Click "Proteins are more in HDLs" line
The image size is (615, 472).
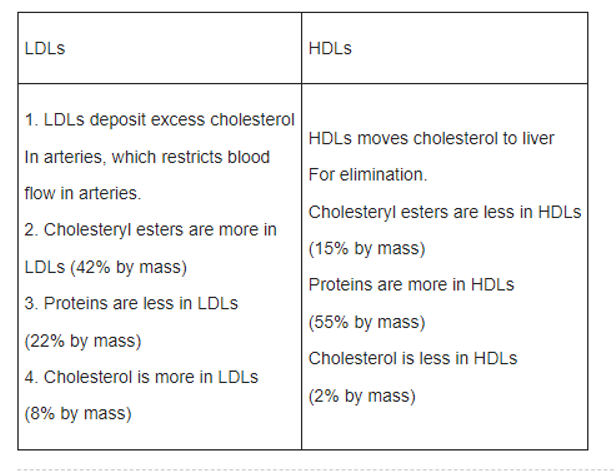(x=411, y=285)
